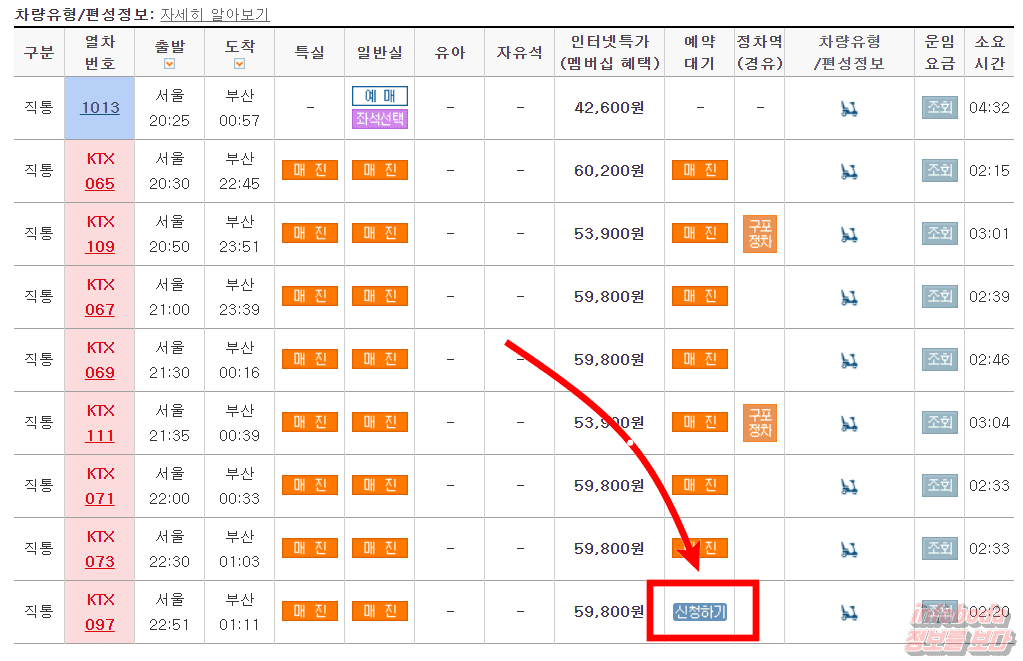The height and width of the screenshot is (661, 1023).
Task: Select the 42,600원 fare cell
Action: pos(609,108)
